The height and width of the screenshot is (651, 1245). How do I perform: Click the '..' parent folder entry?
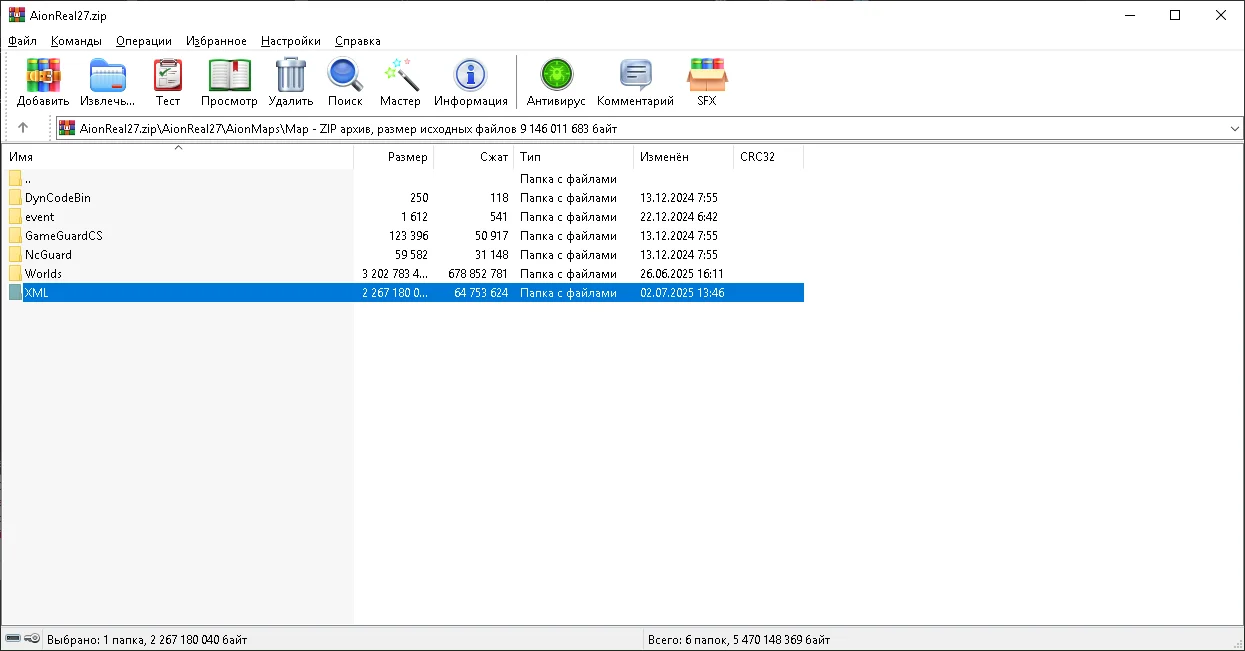28,179
